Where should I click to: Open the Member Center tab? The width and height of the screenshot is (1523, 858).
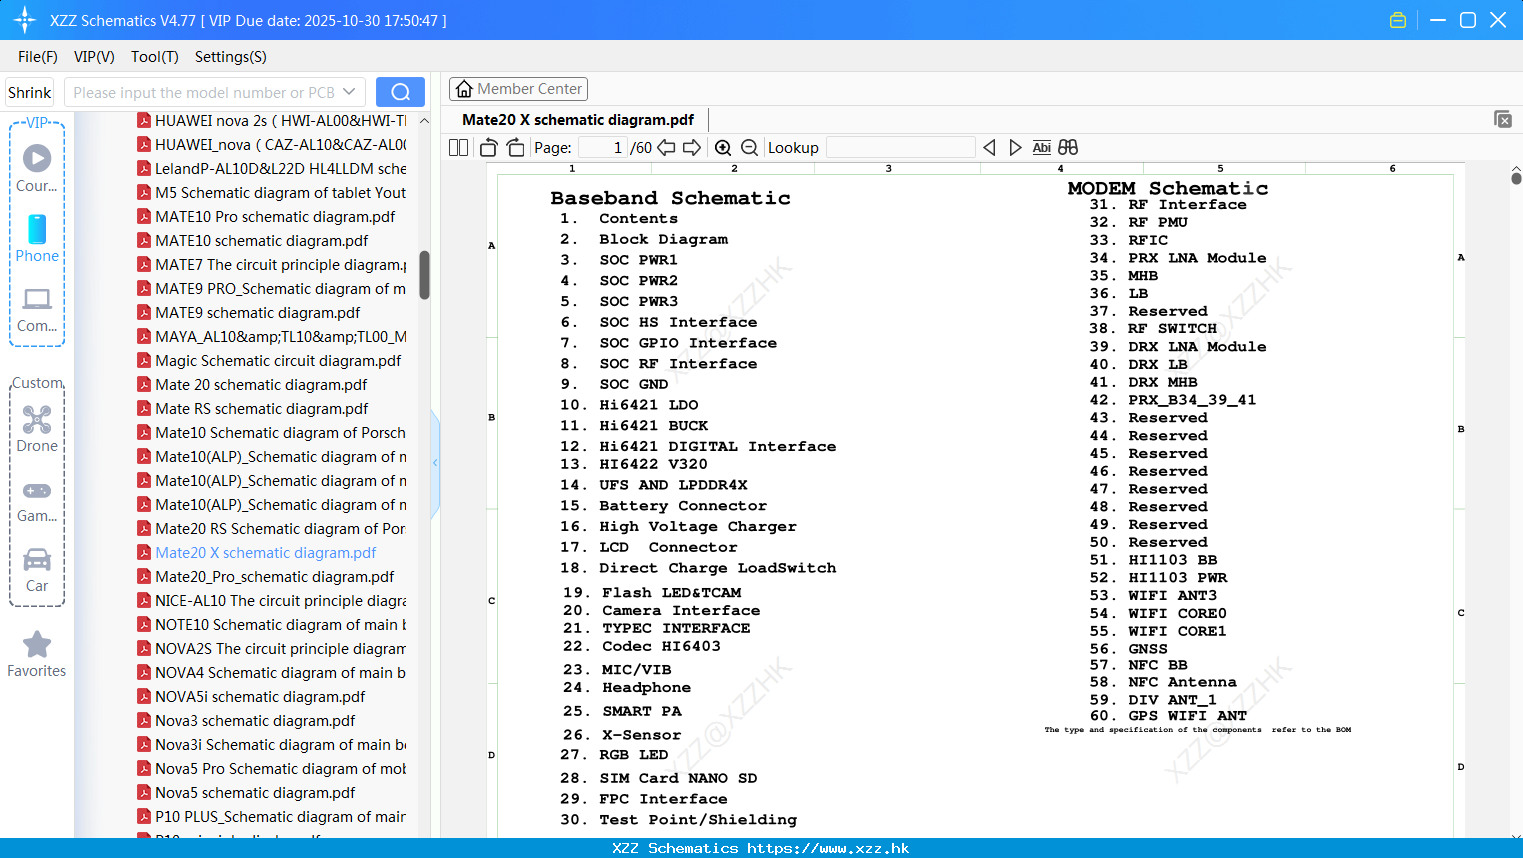(x=518, y=89)
